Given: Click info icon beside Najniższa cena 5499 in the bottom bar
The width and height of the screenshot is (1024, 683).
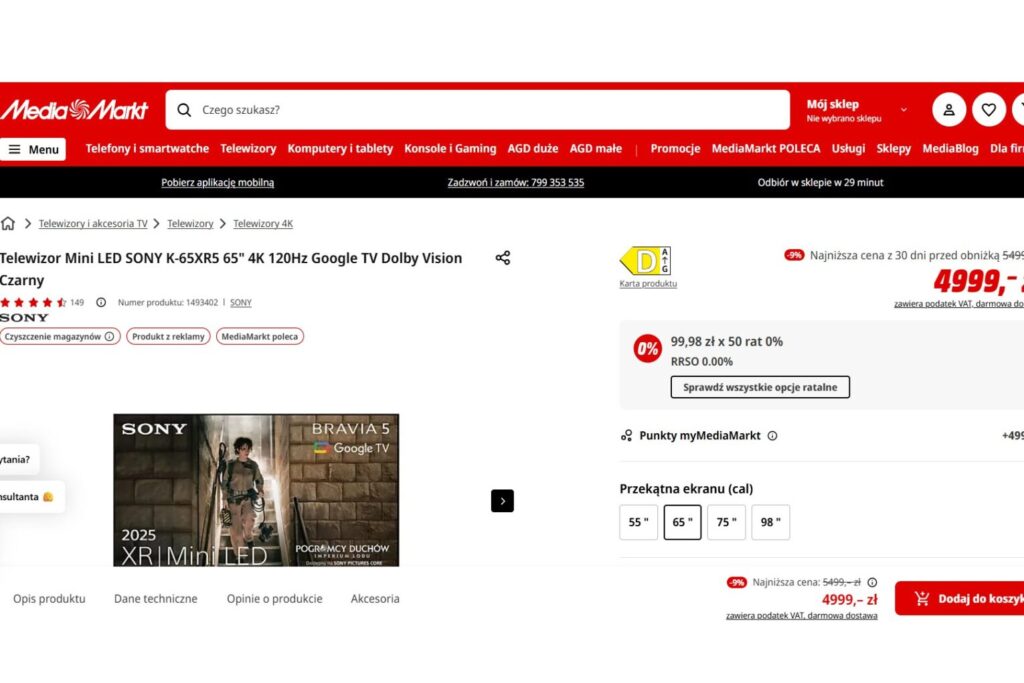Looking at the screenshot, I should (x=872, y=582).
